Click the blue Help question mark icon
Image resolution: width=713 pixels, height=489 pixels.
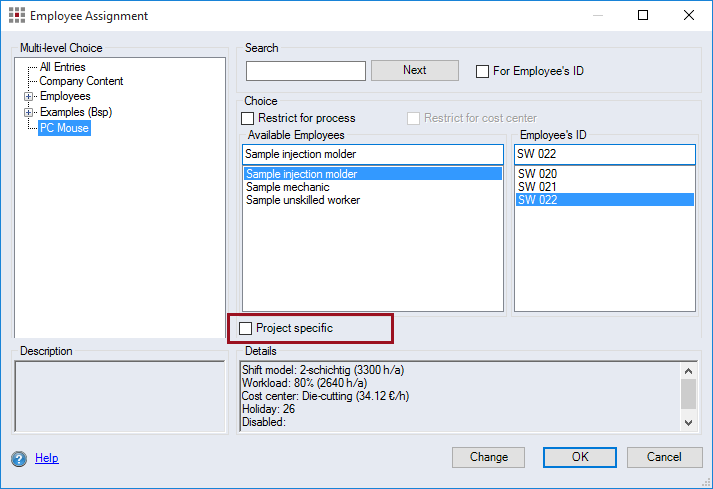[19, 459]
